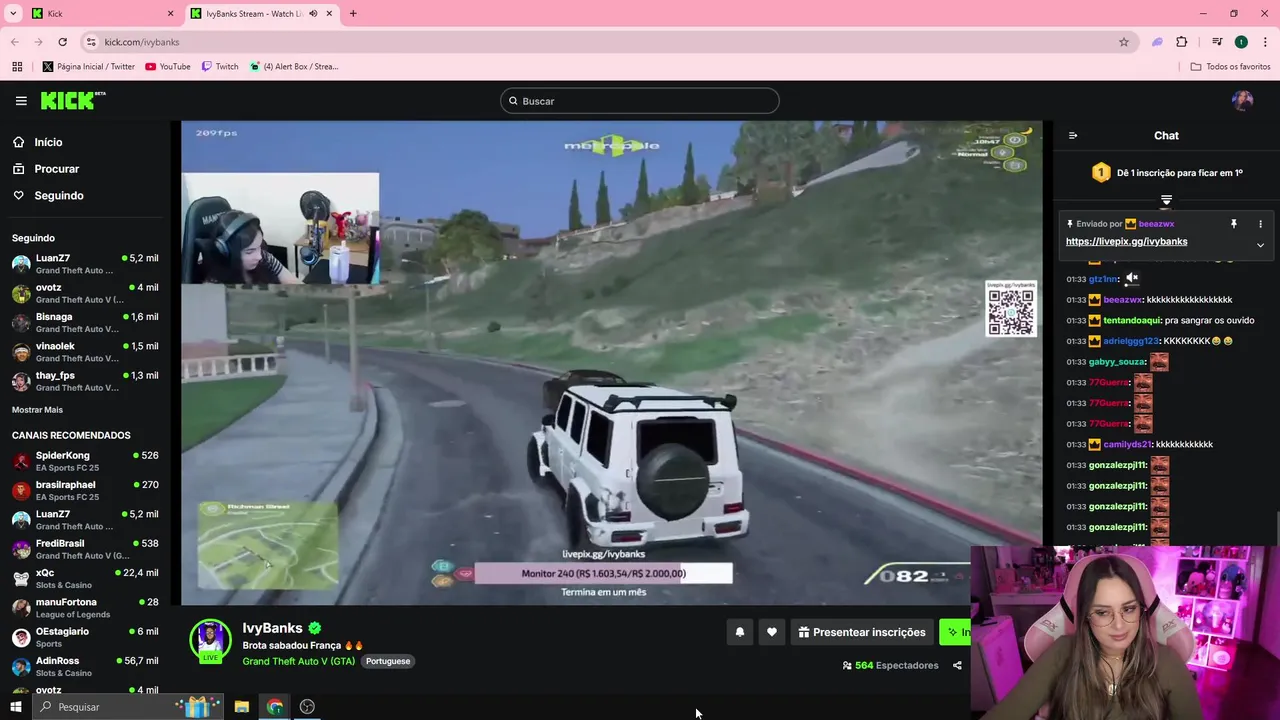Expand the pinned livepix message chevron
Image resolution: width=1280 pixels, height=720 pixels.
pos(1260,245)
